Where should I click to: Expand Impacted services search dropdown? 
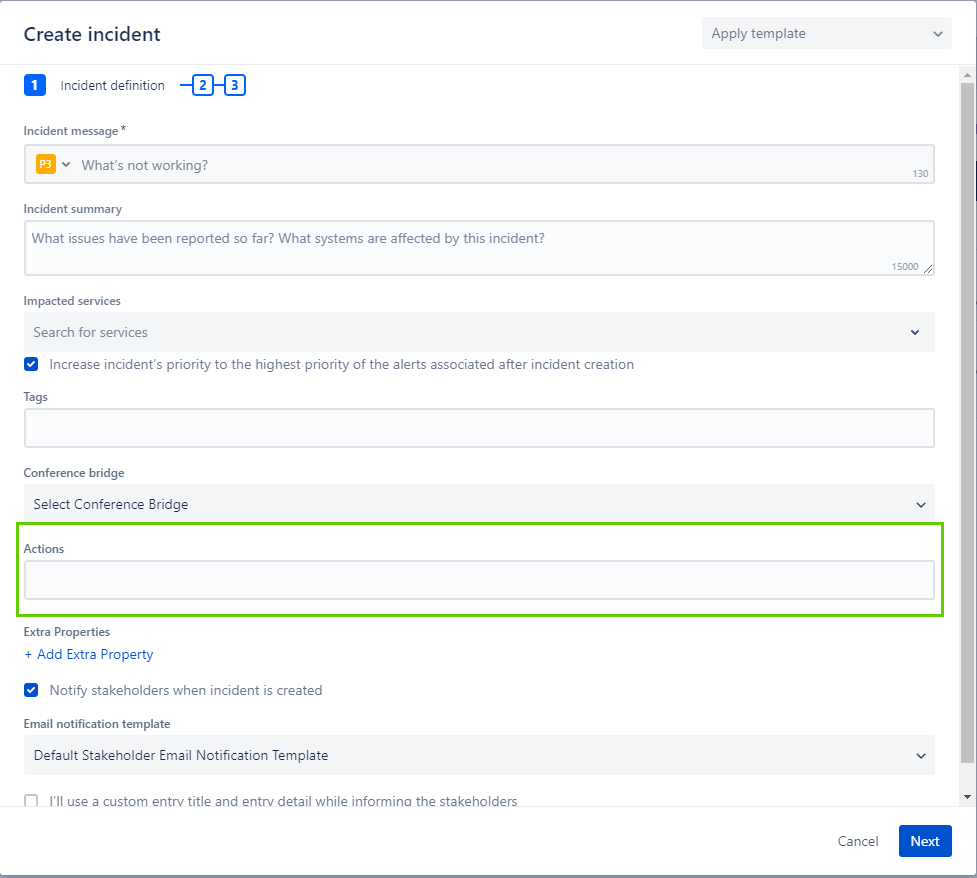479,332
